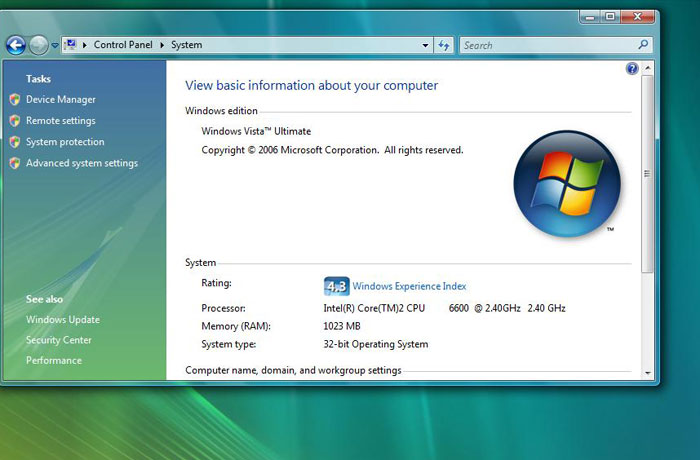Select Control Panel in the breadcrumb

tap(123, 45)
